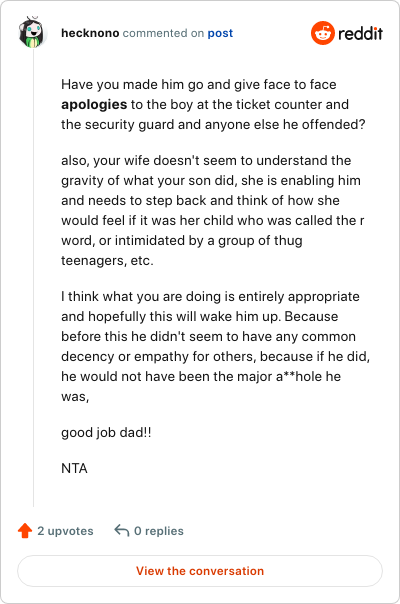
Task: Click the gray "commented on" text
Action: tap(163, 33)
